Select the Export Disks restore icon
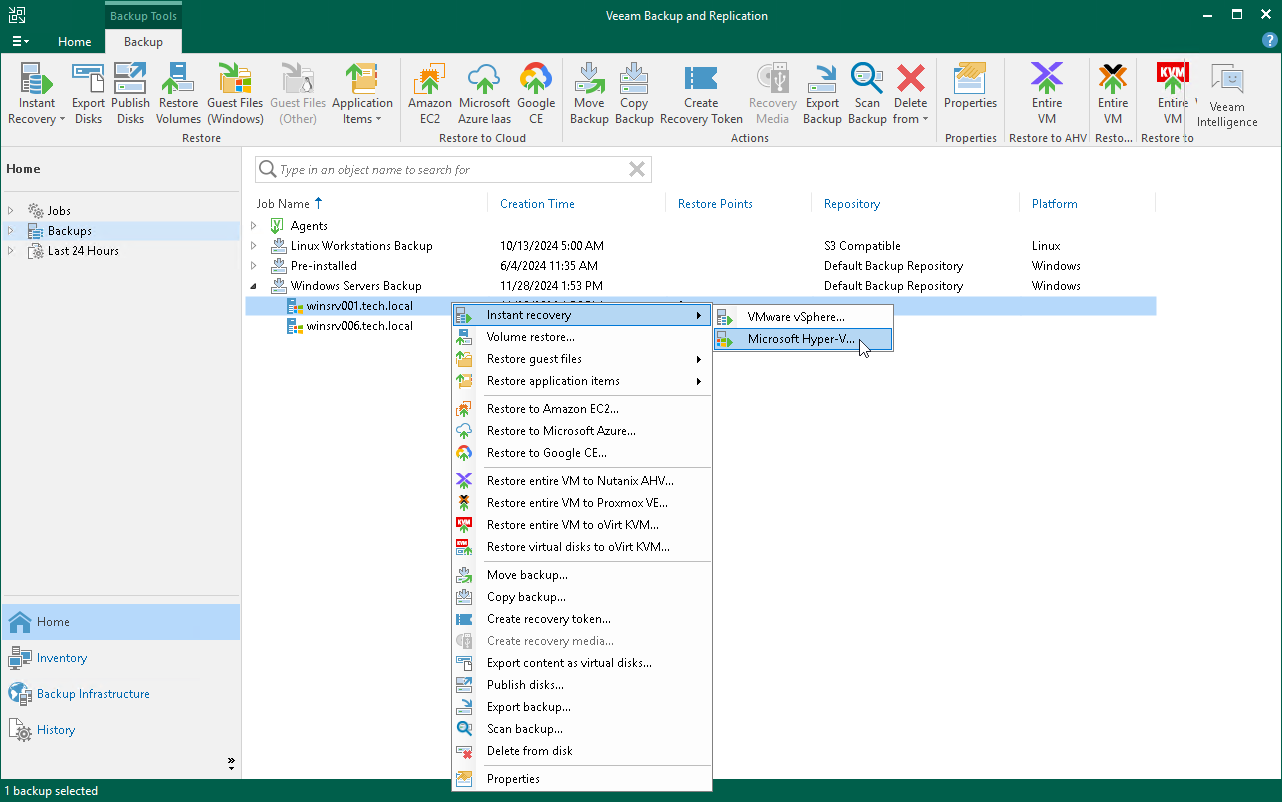The width and height of the screenshot is (1282, 802). pos(88,92)
